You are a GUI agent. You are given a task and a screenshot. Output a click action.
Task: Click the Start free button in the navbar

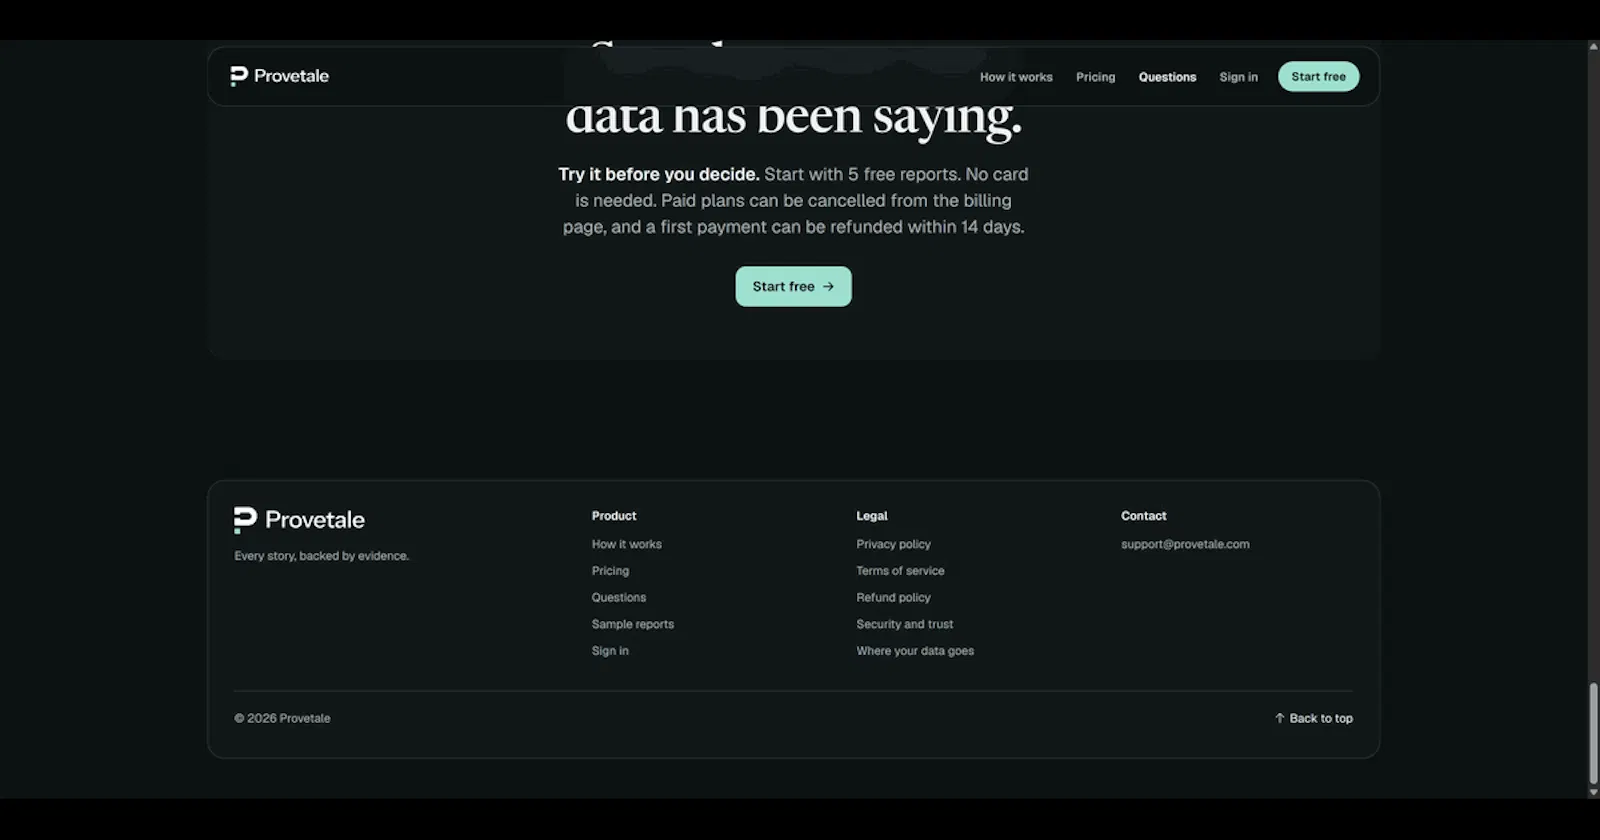[x=1318, y=76]
